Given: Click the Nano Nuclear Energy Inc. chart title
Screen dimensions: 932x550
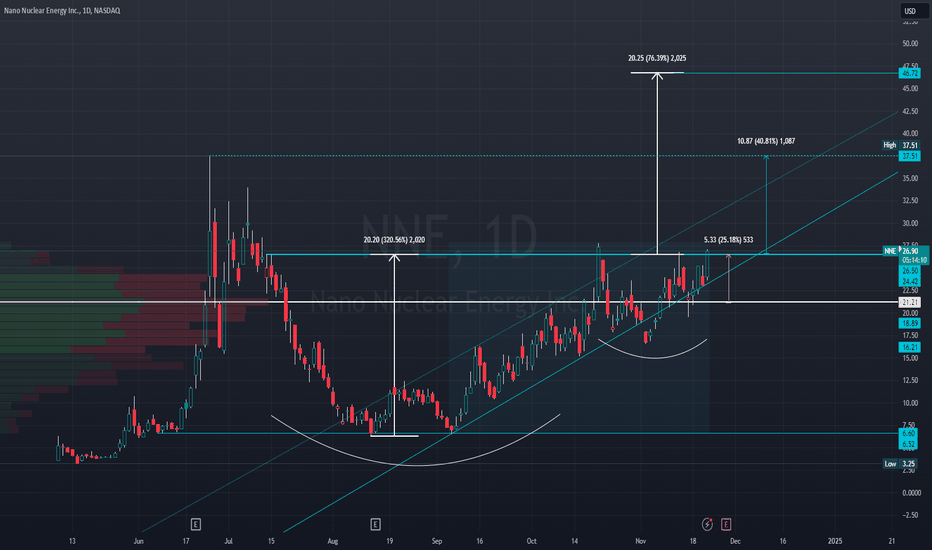Looking at the screenshot, I should [62, 11].
